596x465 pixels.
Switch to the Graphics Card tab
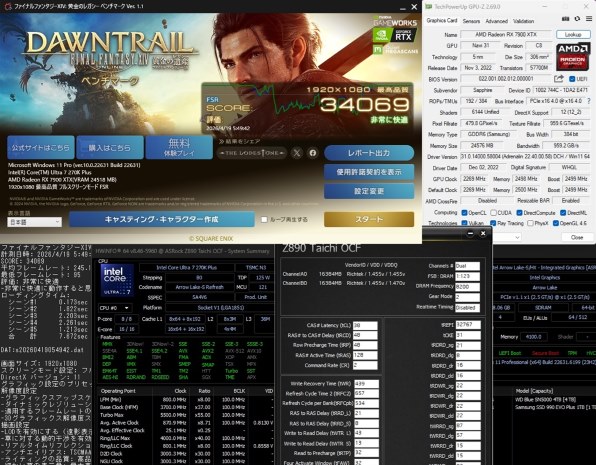441,21
